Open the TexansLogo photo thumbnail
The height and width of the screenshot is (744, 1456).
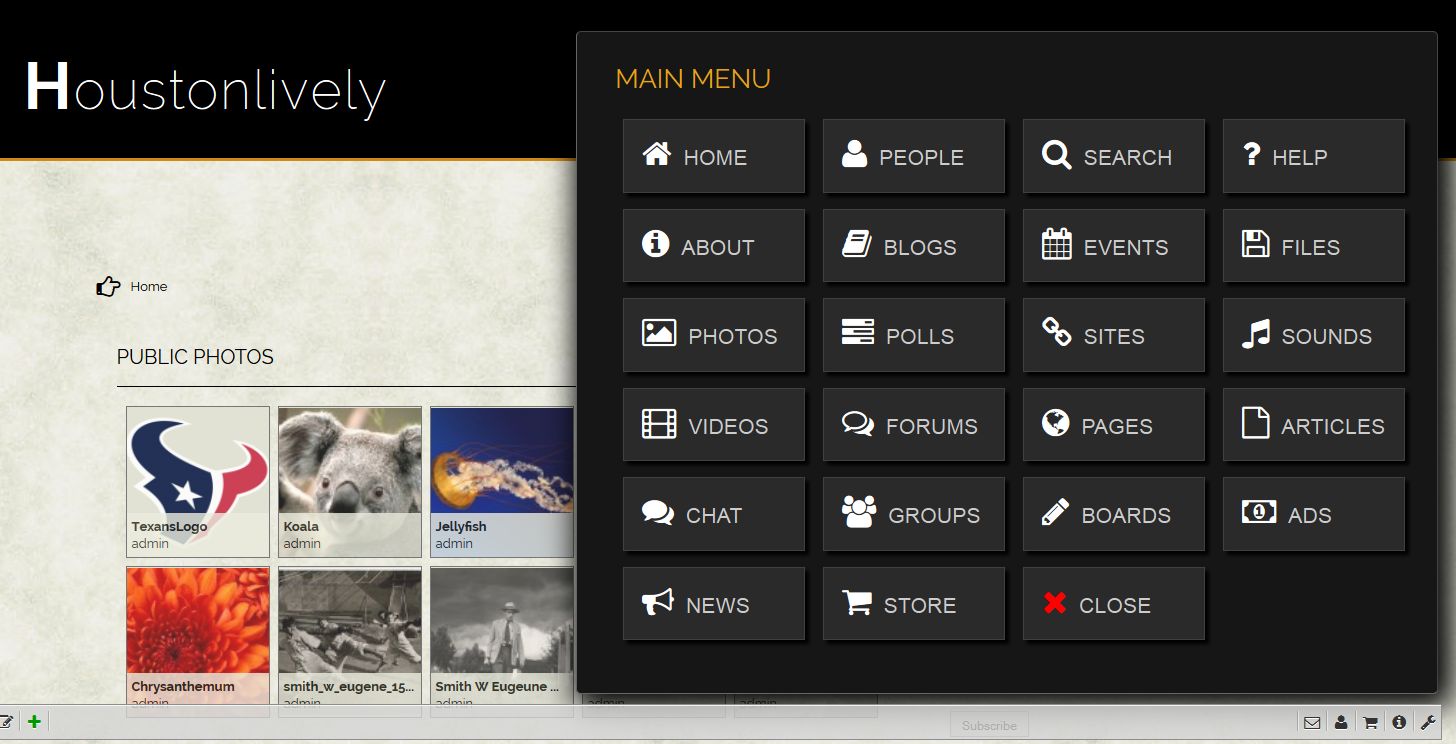198,482
